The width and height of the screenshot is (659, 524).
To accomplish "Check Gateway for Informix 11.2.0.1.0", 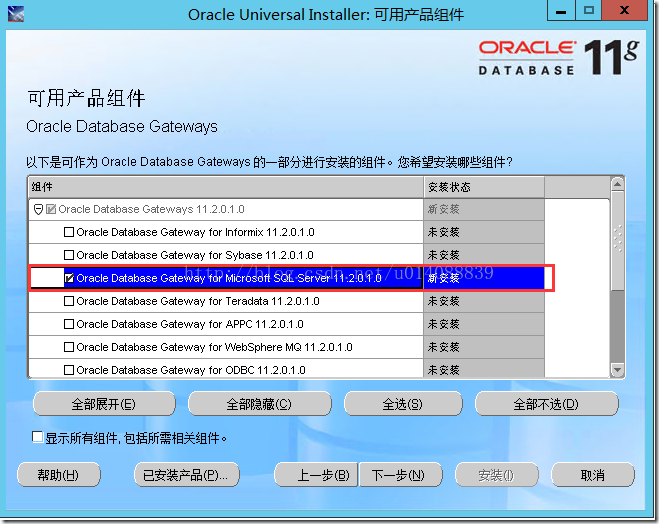I will pos(69,232).
